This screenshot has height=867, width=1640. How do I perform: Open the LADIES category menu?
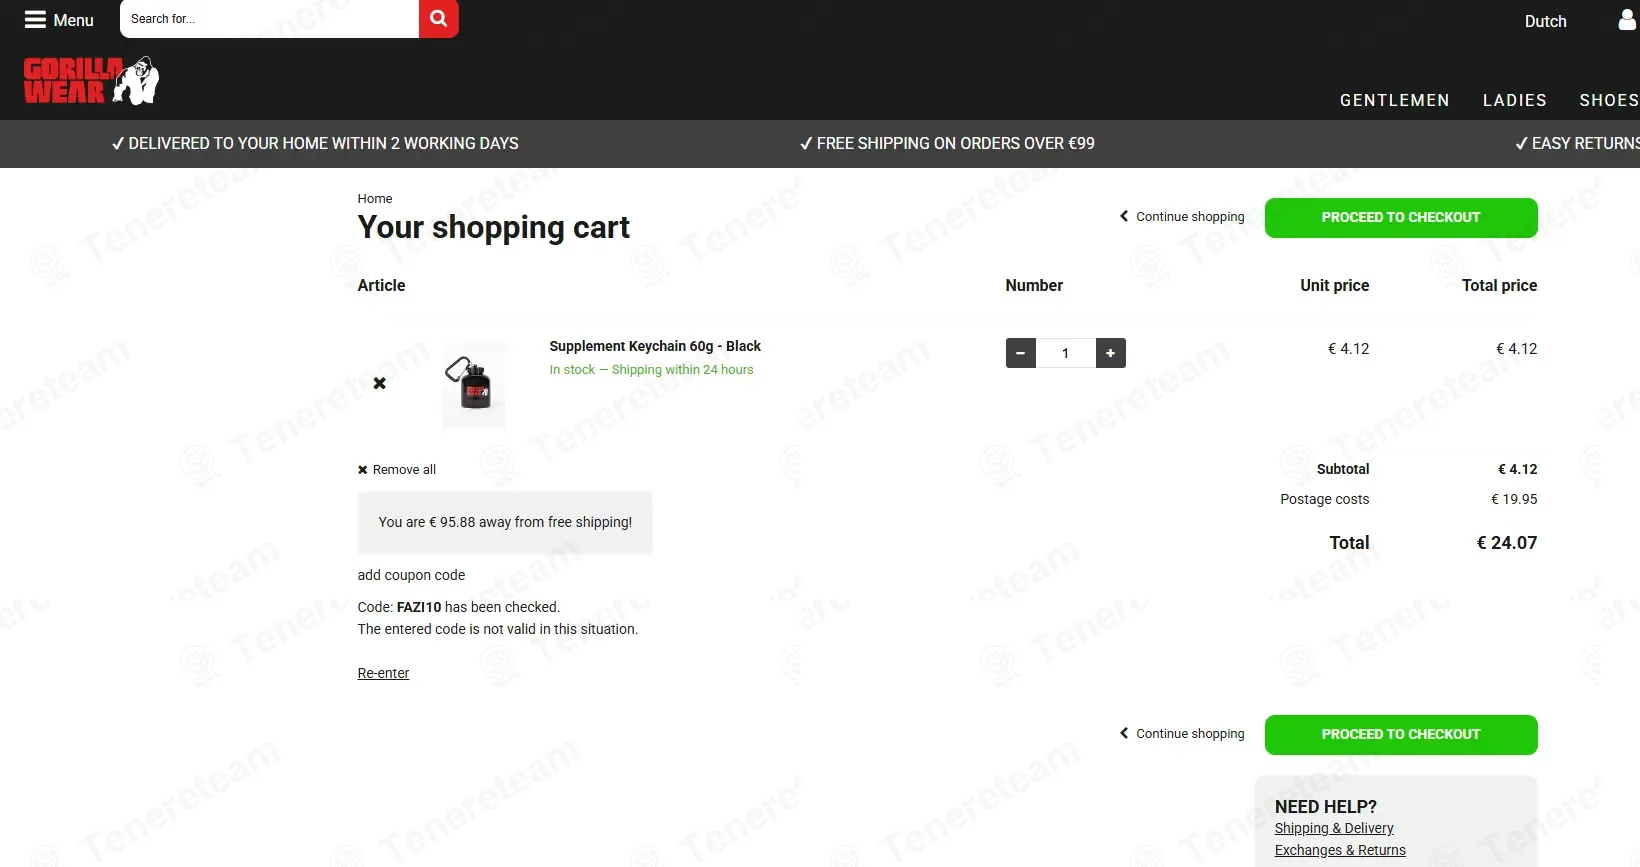(1514, 100)
